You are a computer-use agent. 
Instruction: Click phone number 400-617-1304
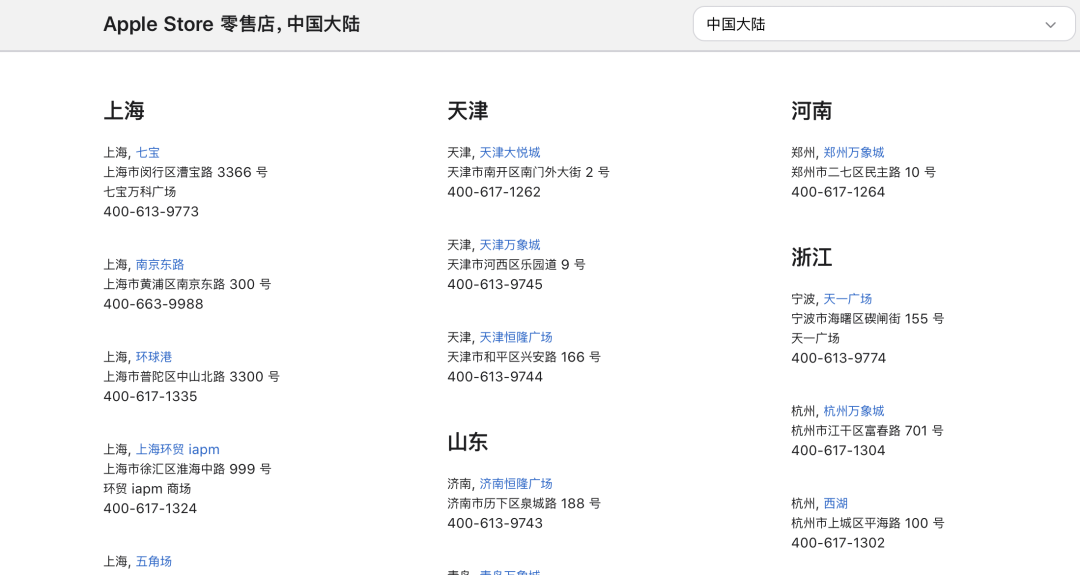click(x=838, y=450)
